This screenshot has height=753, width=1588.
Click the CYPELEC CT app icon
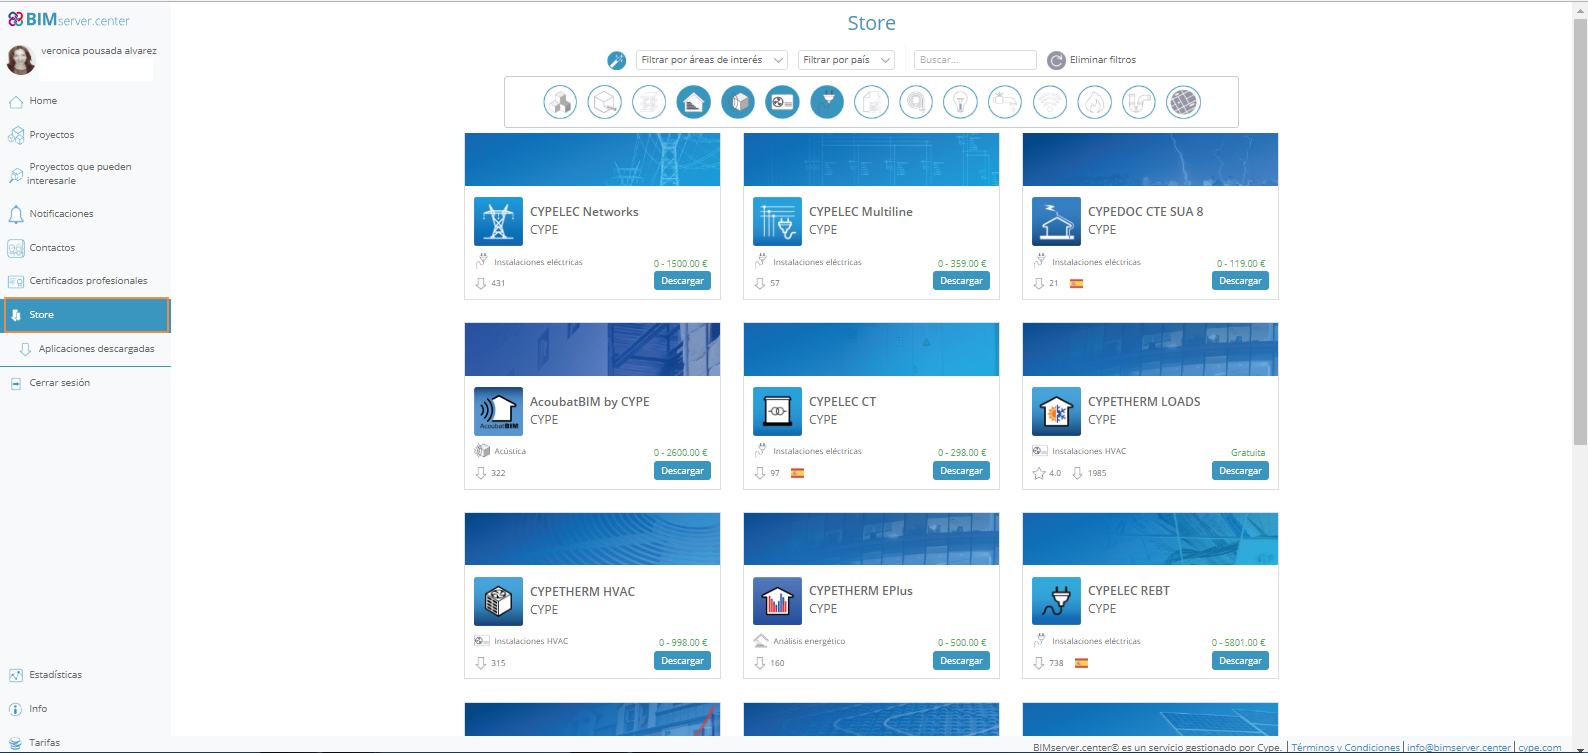(777, 411)
